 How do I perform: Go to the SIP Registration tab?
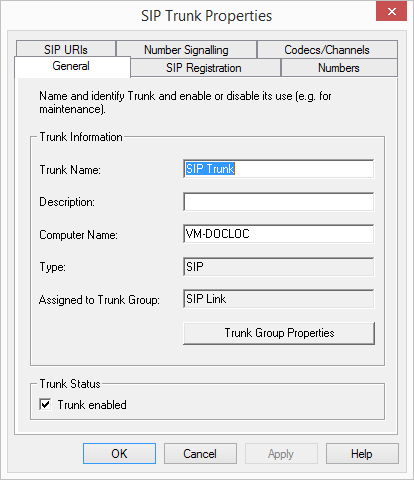[x=205, y=68]
